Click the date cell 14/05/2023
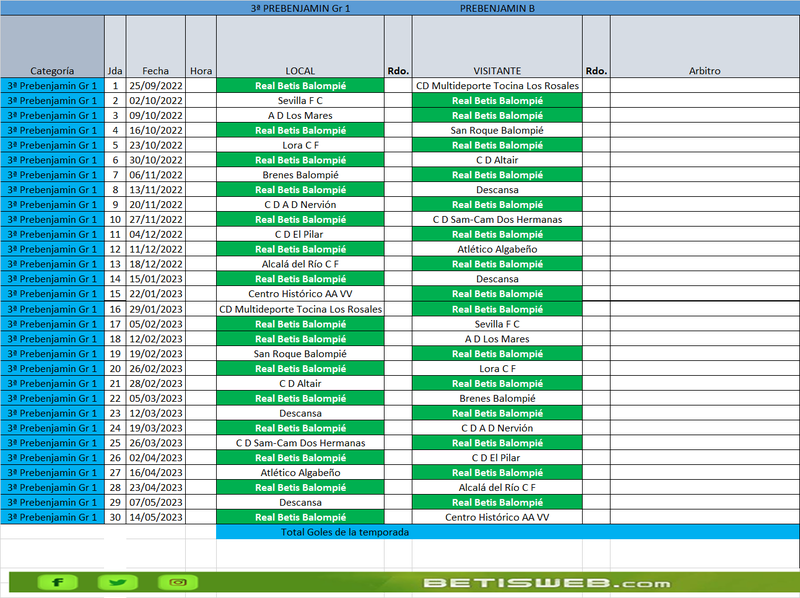The image size is (800, 598). 156,517
